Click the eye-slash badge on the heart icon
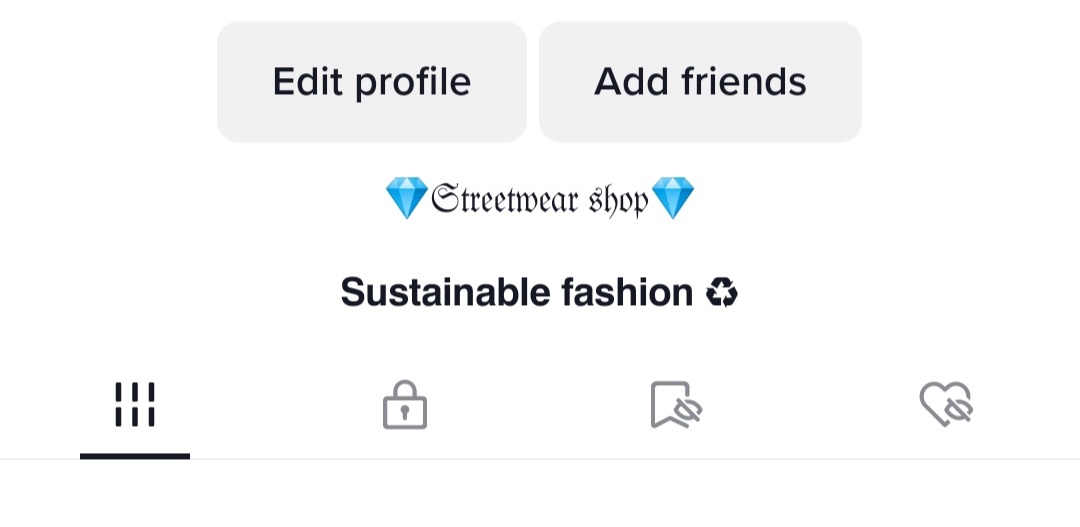The image size is (1080, 527). point(957,411)
